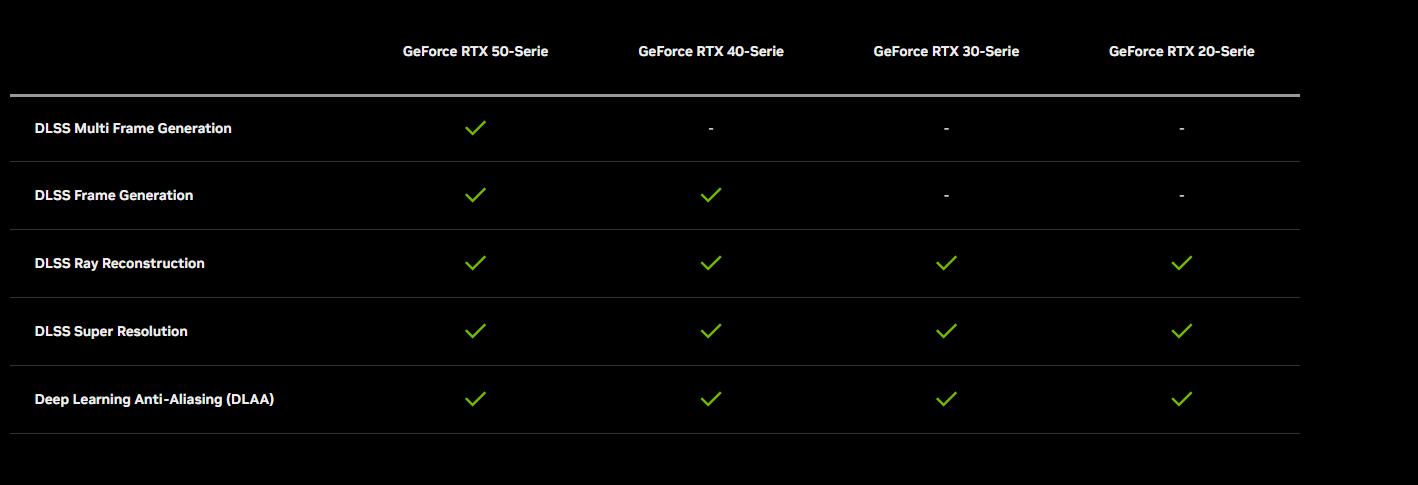The height and width of the screenshot is (485, 1418).
Task: Click DLSS Frame Generation checkmark under RTX 50-Serie
Action: point(476,195)
